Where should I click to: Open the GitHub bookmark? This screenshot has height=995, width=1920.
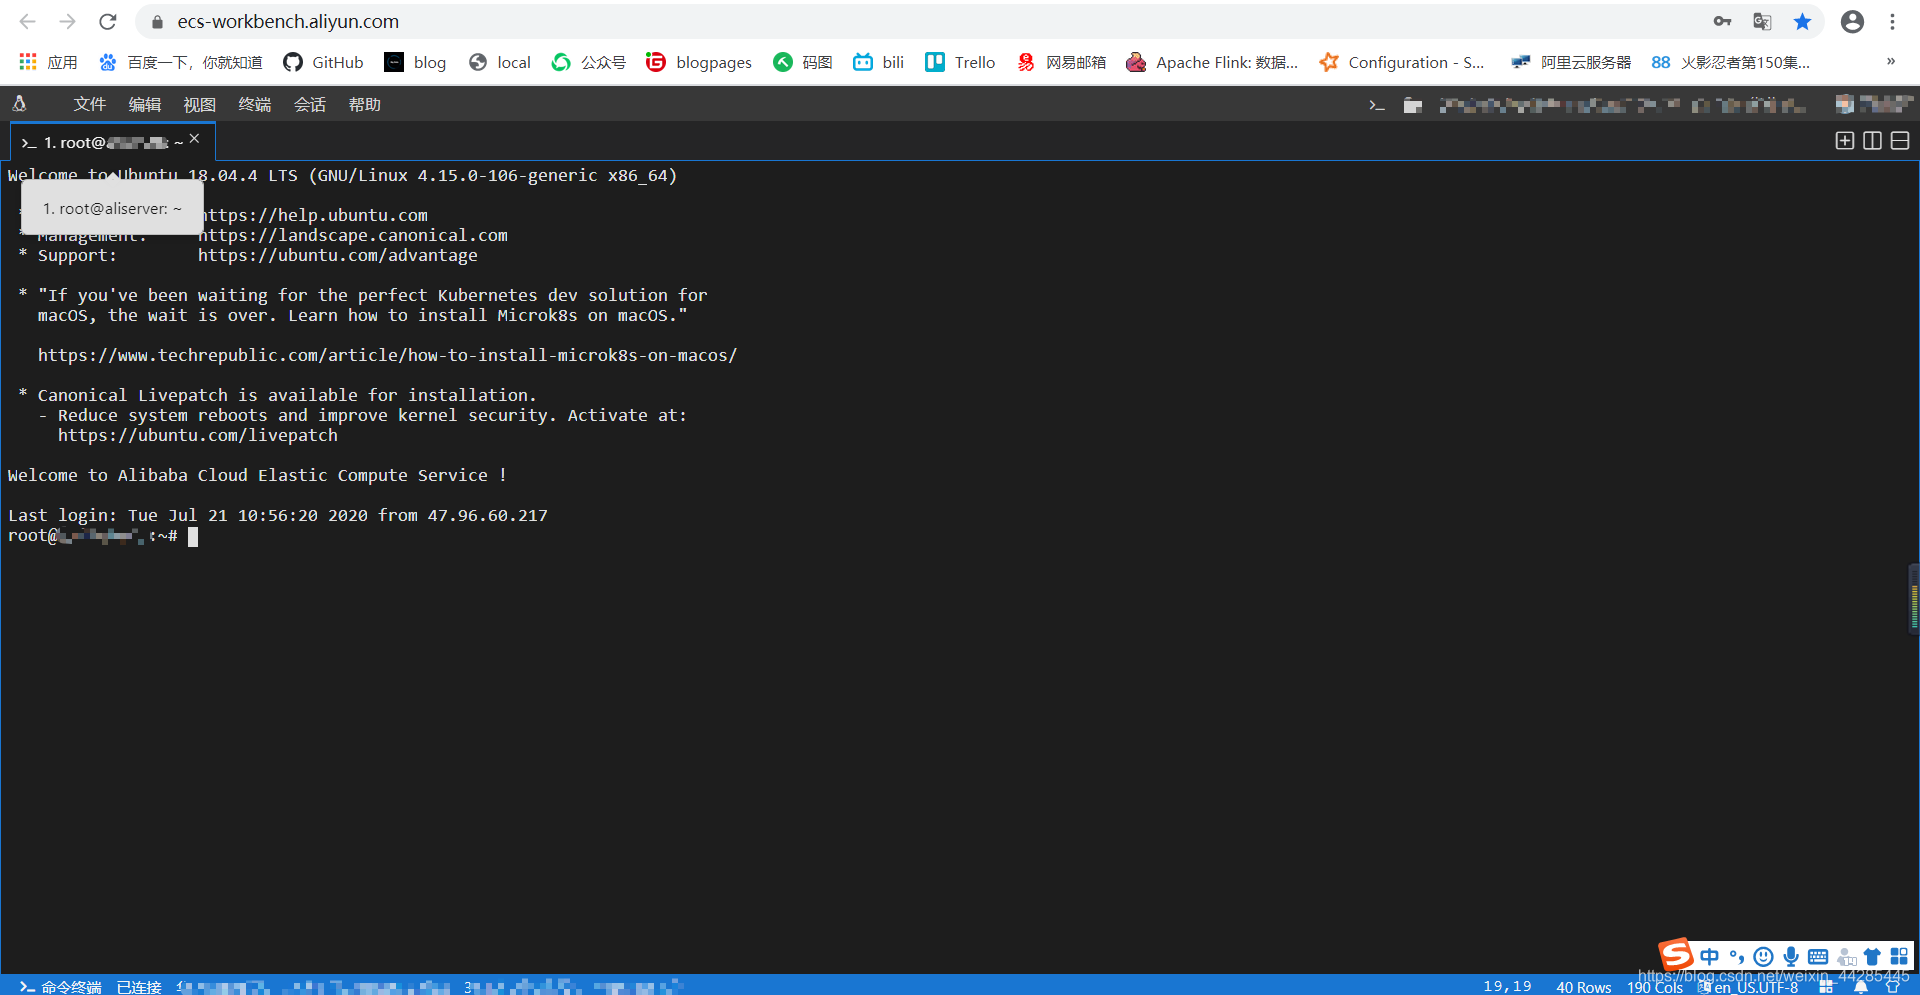(323, 62)
